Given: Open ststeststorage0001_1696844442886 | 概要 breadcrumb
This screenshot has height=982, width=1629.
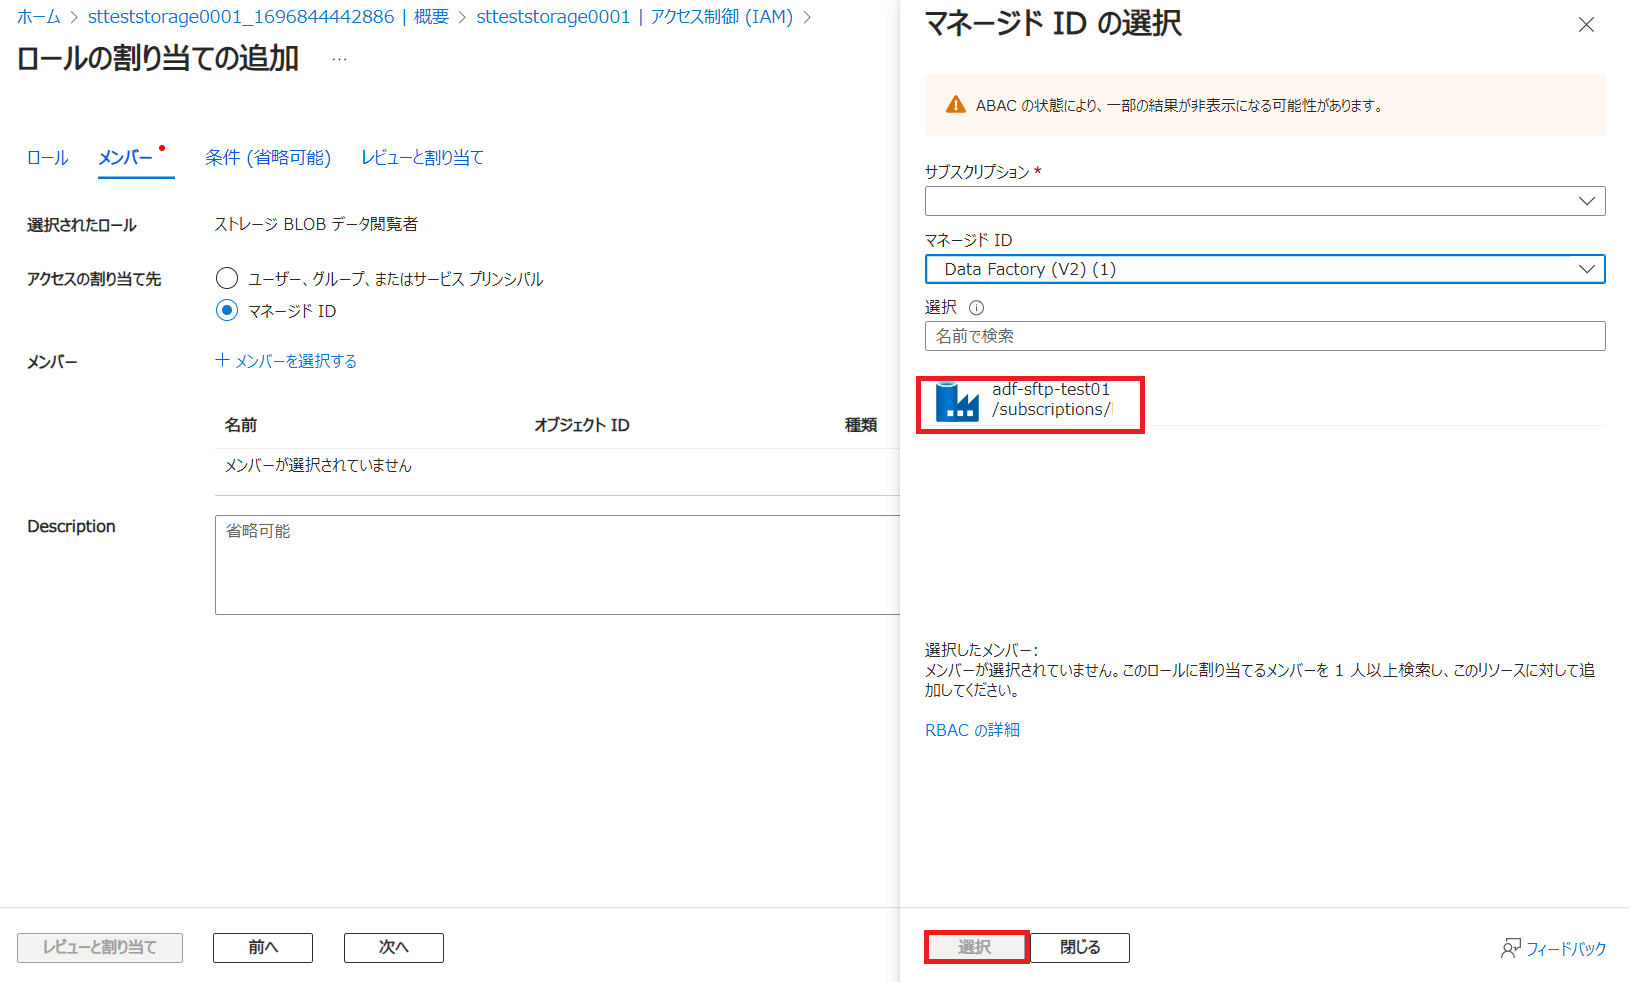Looking at the screenshot, I should (x=268, y=17).
